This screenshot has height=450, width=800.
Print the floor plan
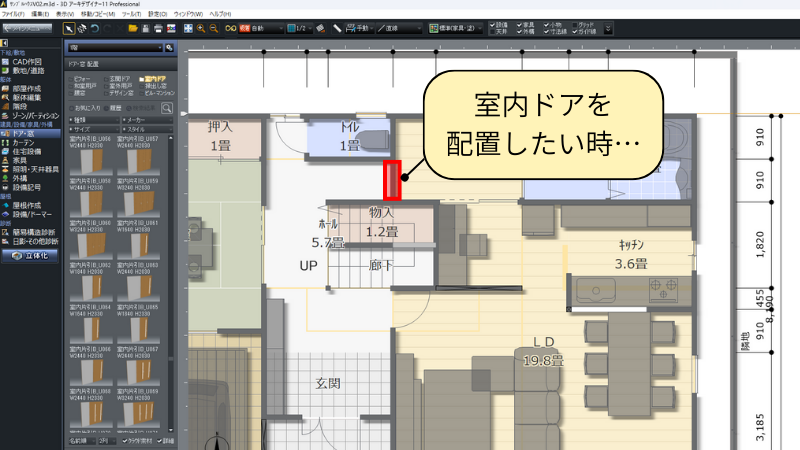[x=158, y=29]
